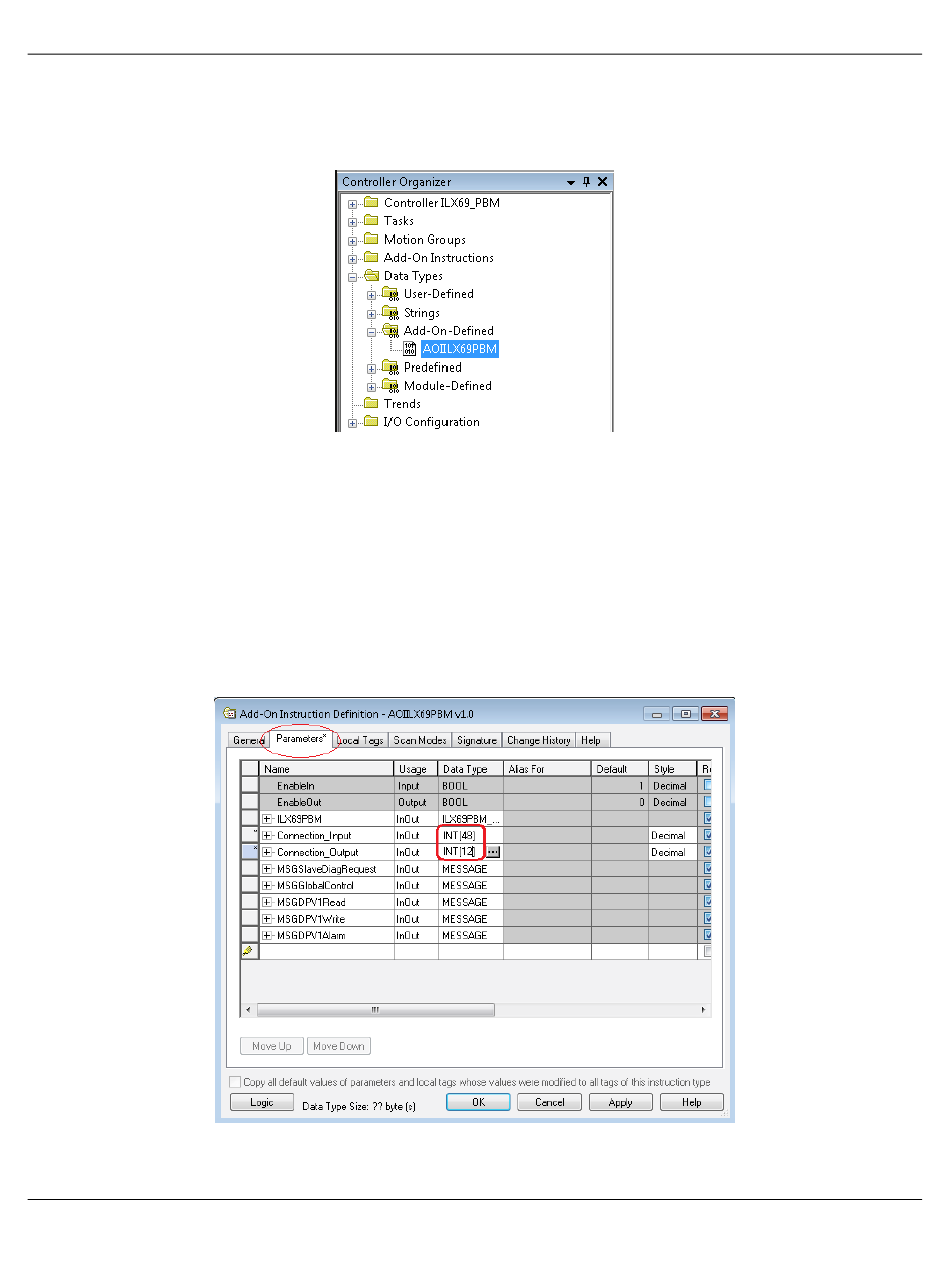The height and width of the screenshot is (1267, 950).
Task: Expand the Tasks tree node
Action: [x=353, y=222]
